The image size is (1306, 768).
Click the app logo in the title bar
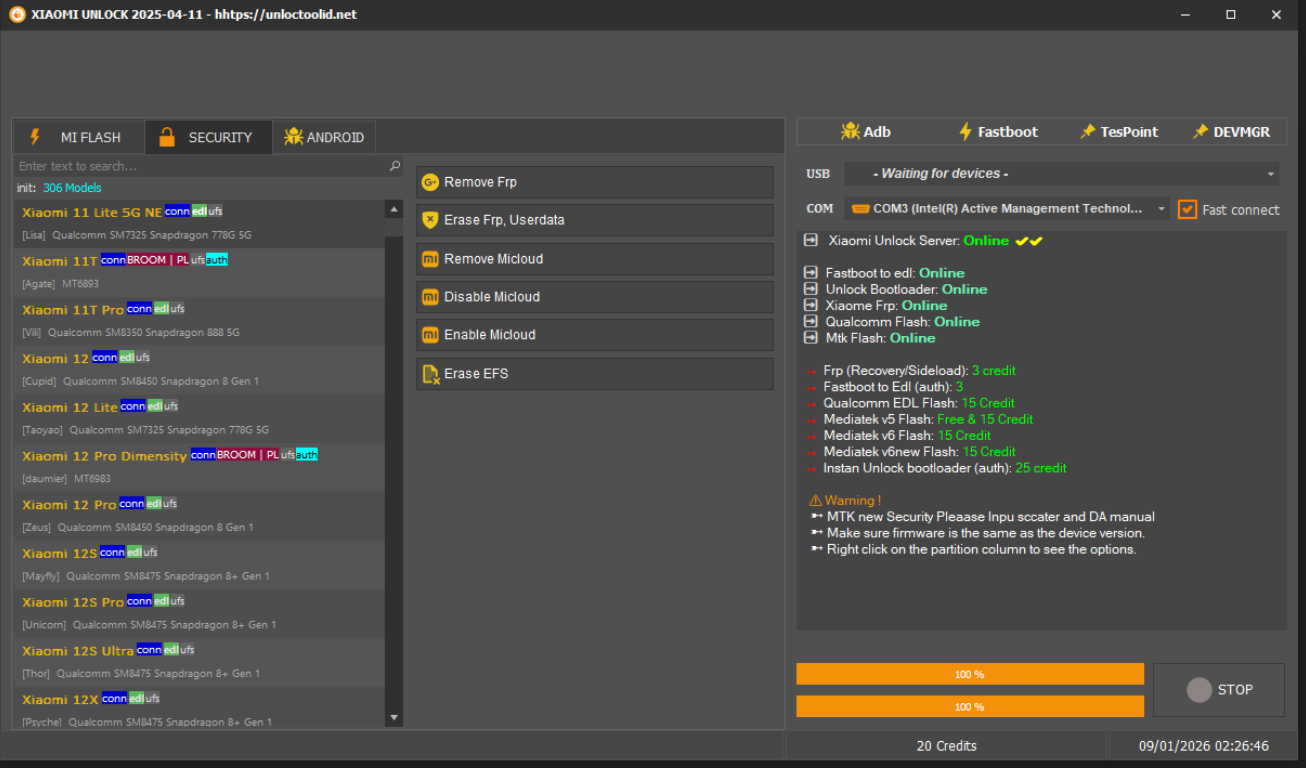pos(17,14)
